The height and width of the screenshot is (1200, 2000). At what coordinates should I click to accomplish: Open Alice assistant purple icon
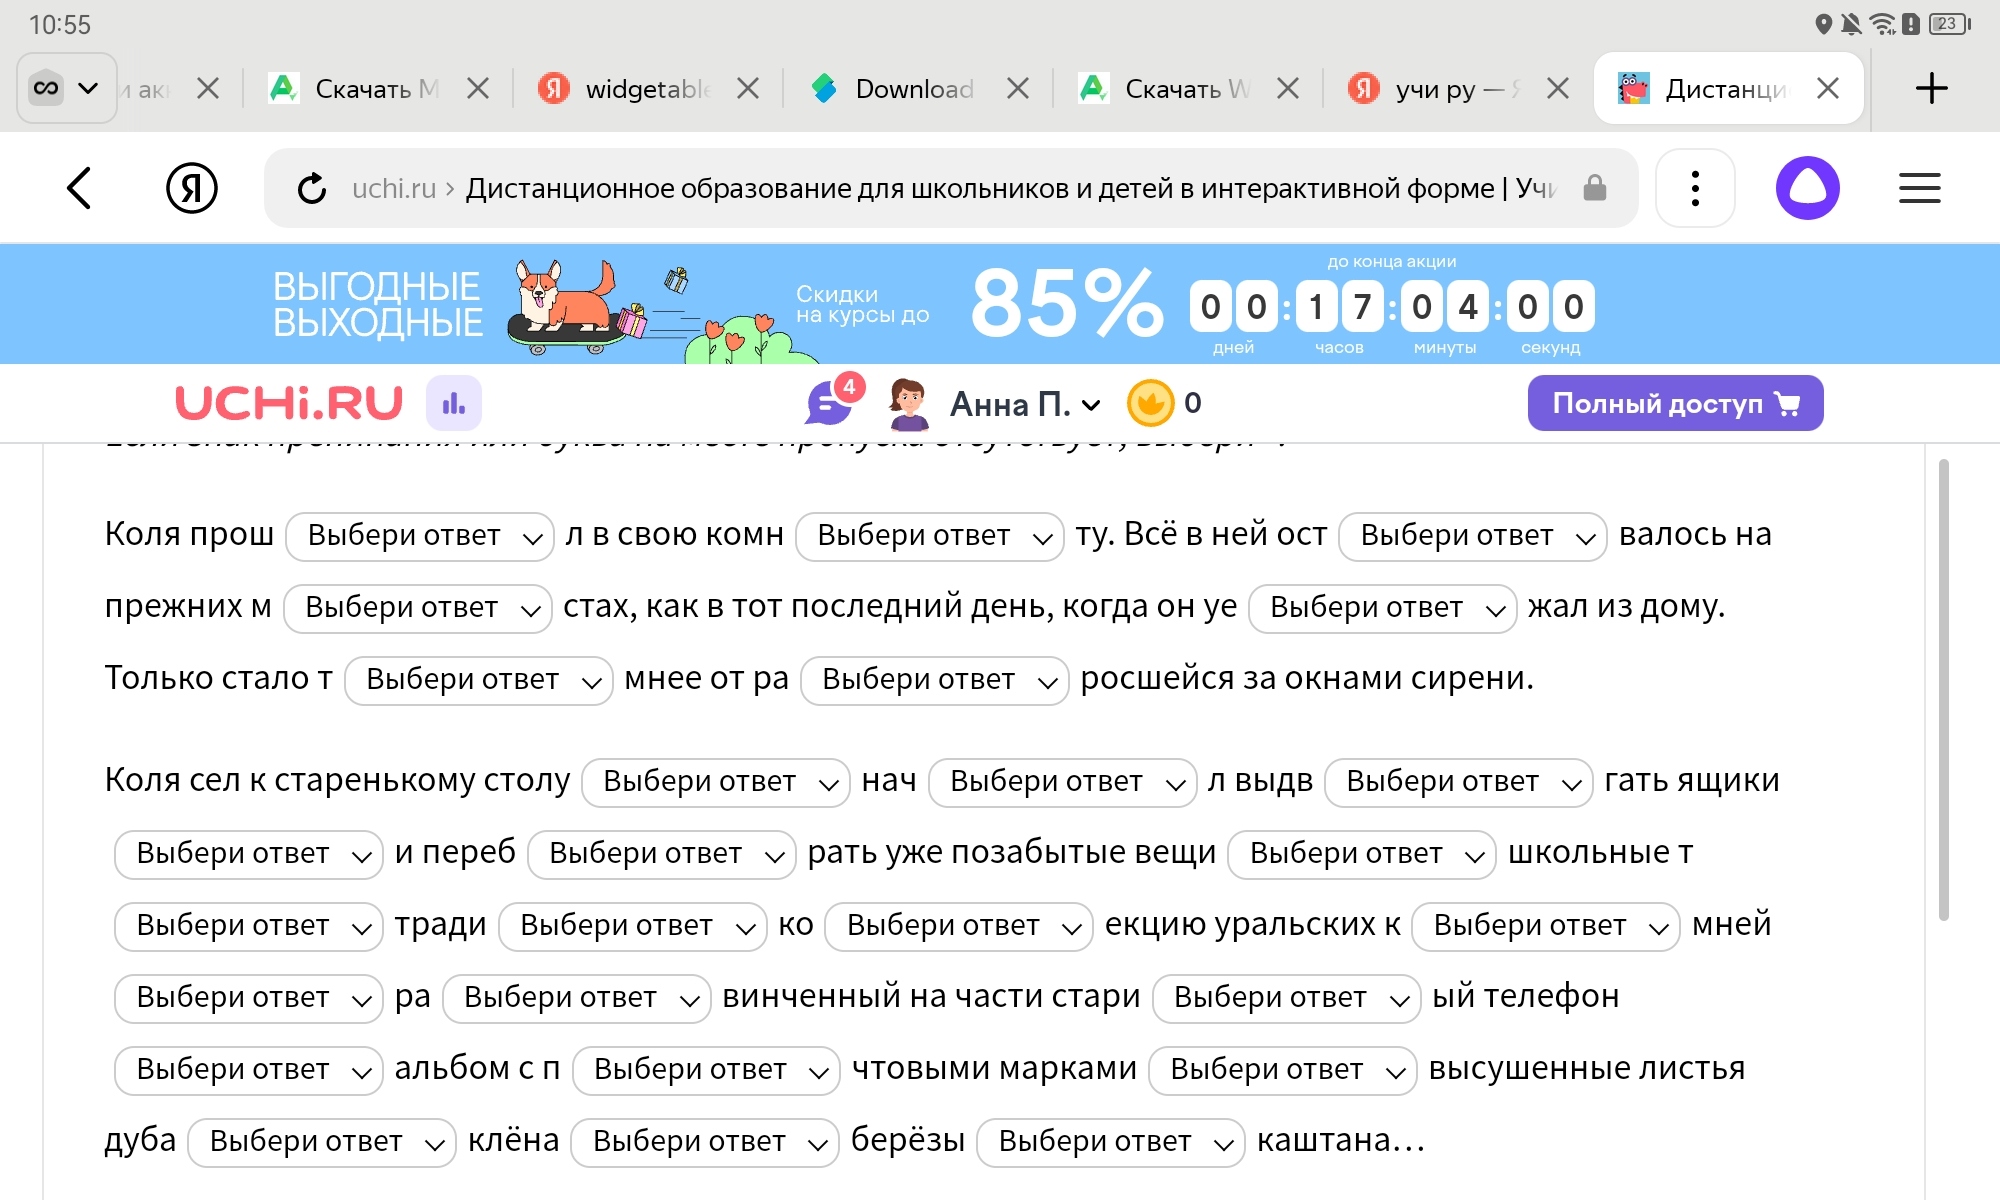pyautogui.click(x=1807, y=188)
